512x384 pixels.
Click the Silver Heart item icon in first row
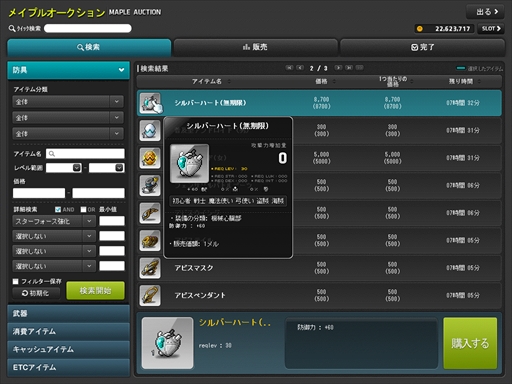coord(150,103)
